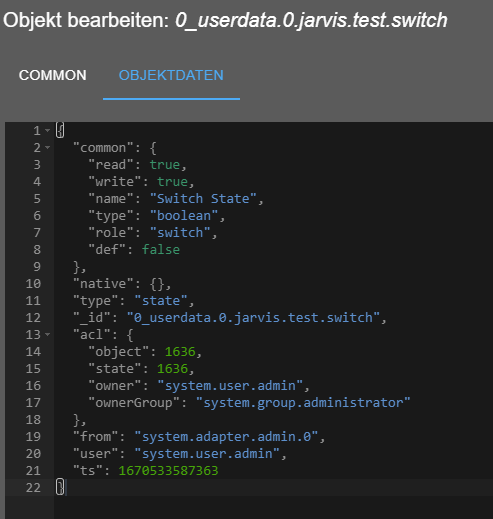
Task: Place cursor on the "native": {} line
Action: 122,284
